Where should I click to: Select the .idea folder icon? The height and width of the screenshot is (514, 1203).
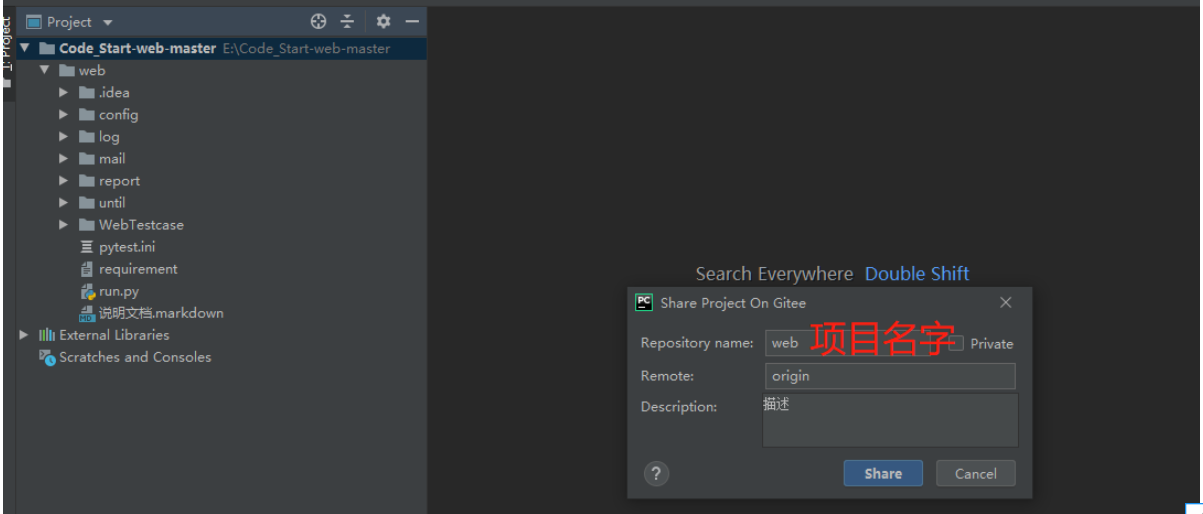coord(87,92)
